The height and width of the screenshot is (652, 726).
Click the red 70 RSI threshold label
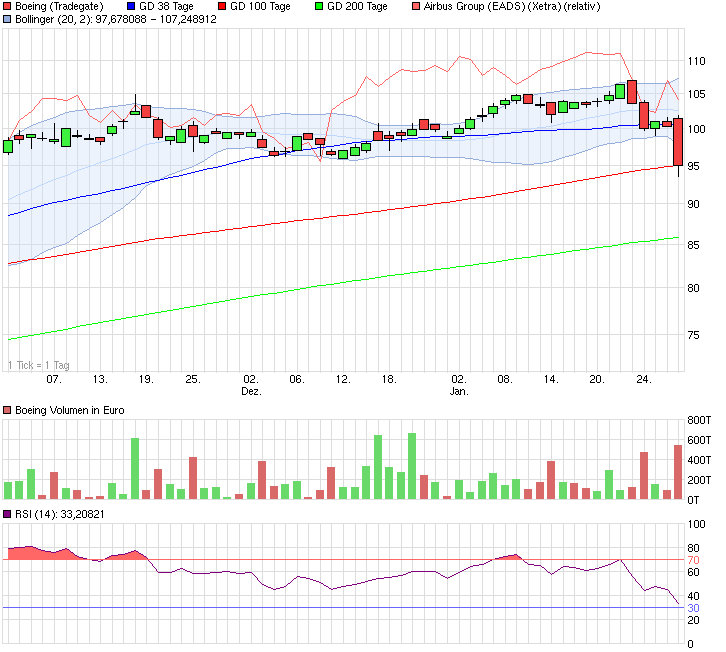coord(693,560)
